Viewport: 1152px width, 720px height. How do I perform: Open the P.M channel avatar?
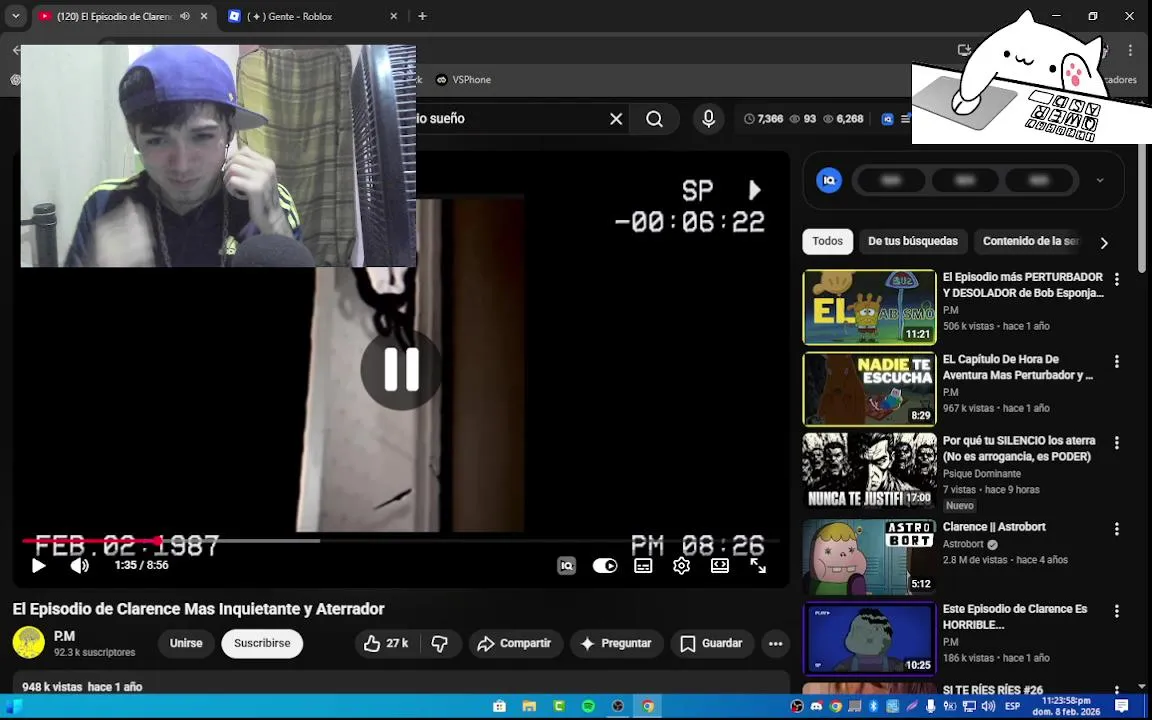29,643
